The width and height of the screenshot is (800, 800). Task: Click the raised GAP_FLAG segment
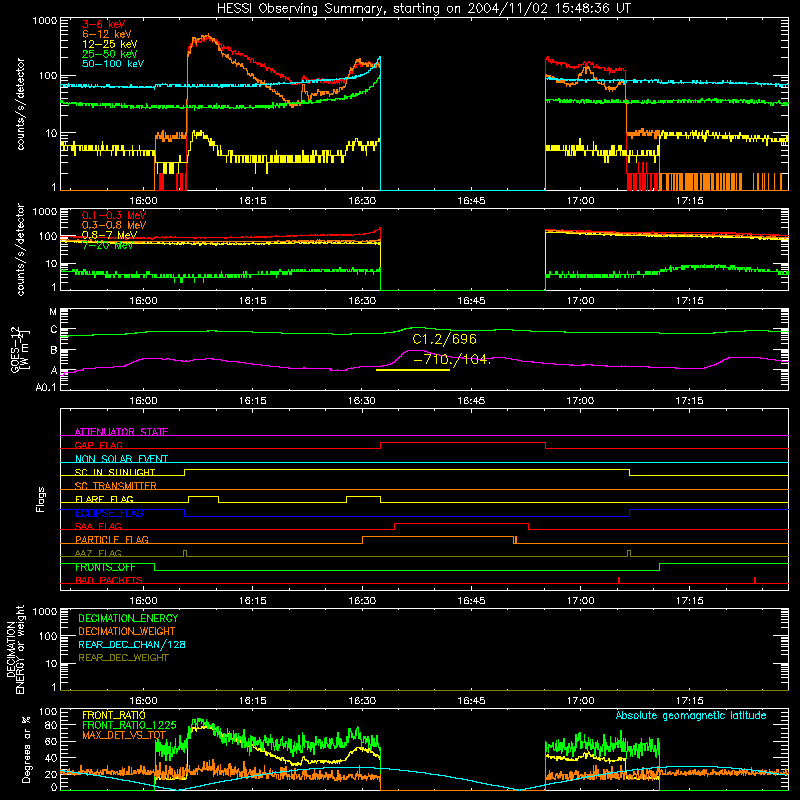click(463, 443)
